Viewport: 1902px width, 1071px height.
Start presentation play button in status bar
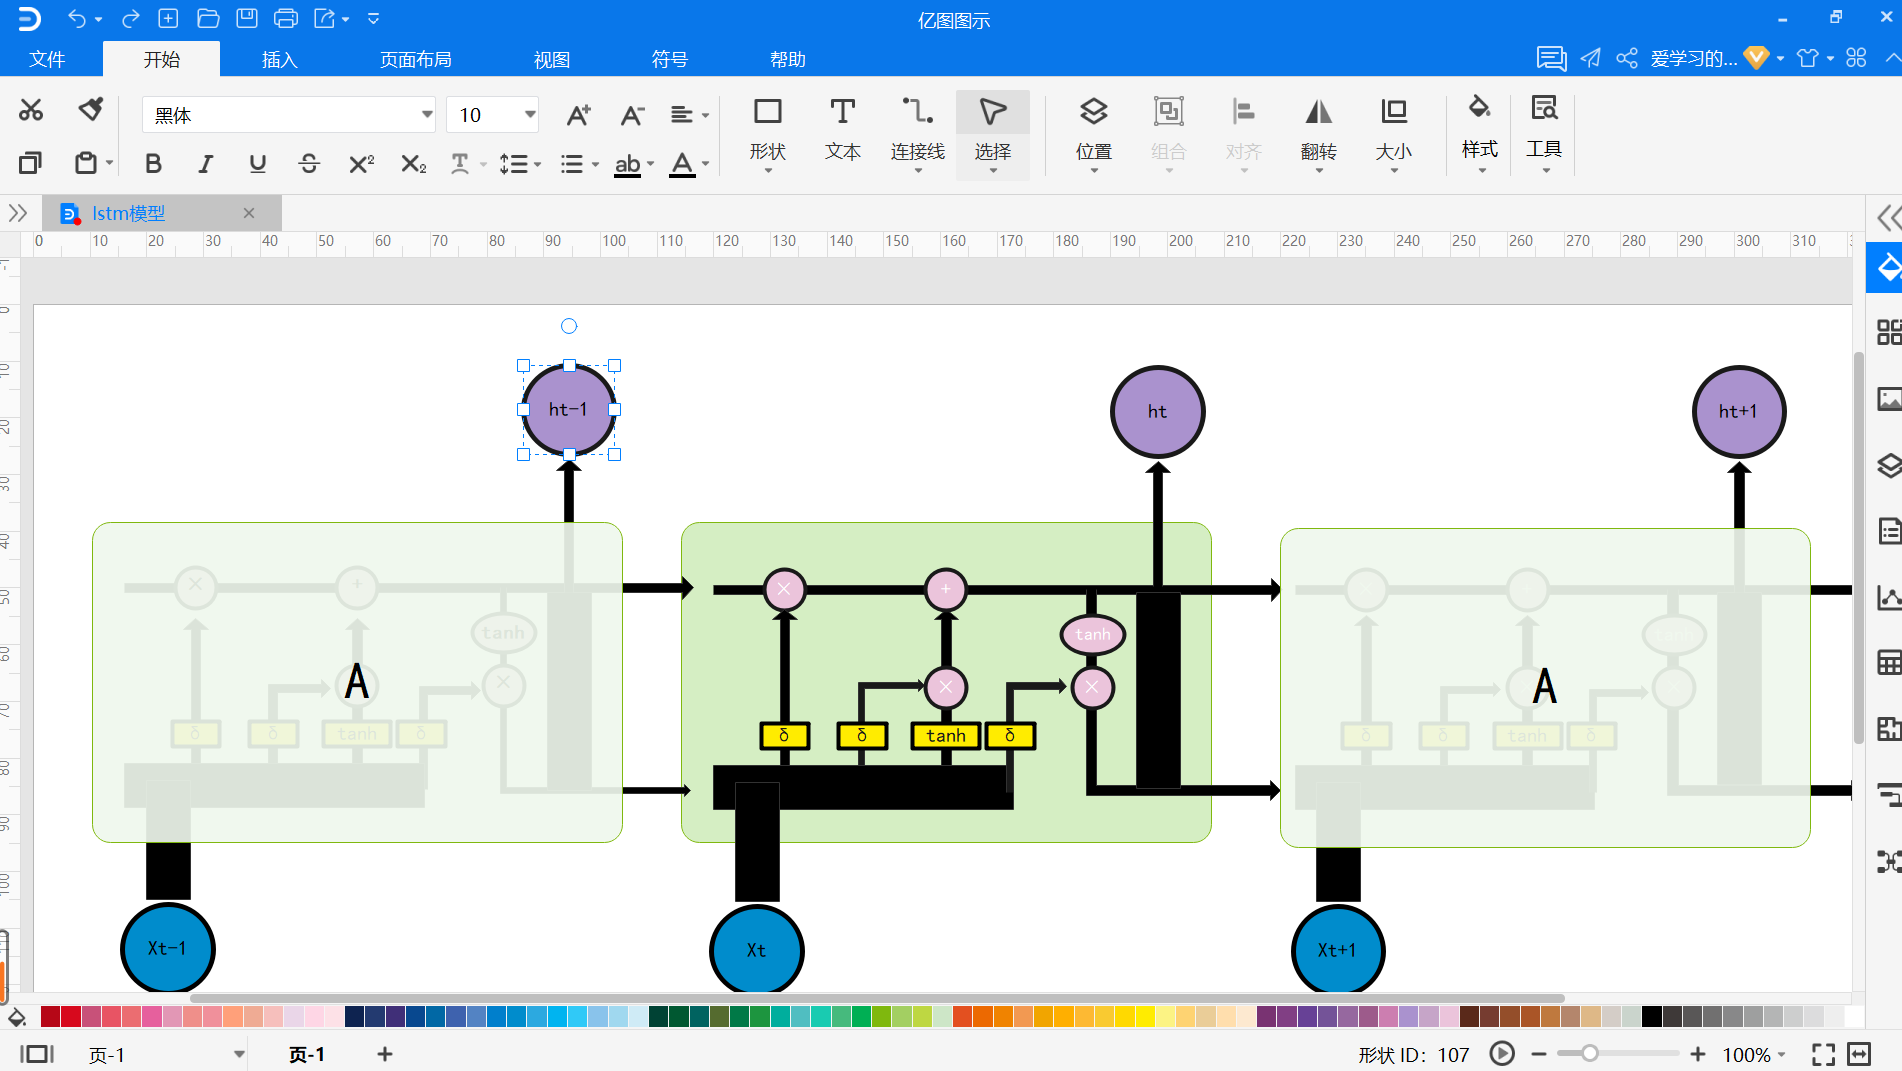pyautogui.click(x=1501, y=1053)
